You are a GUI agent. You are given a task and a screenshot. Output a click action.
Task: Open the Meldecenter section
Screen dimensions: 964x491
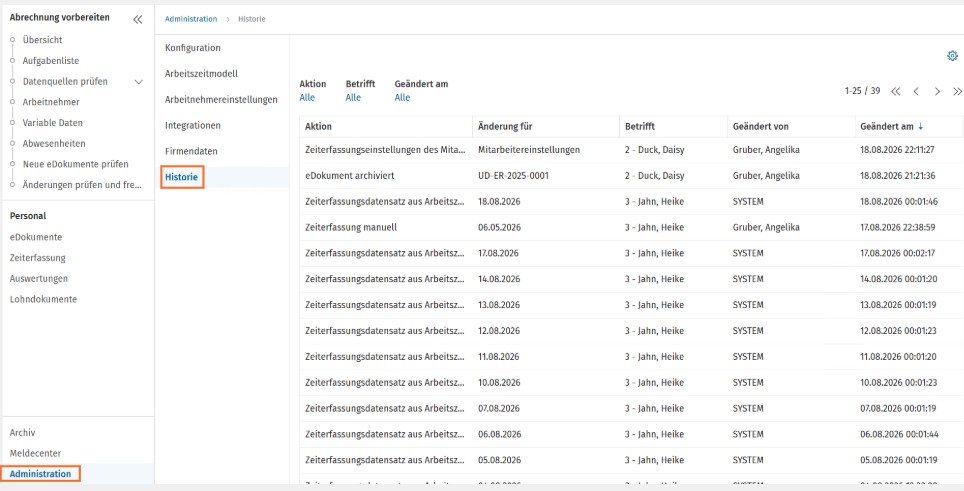(x=36, y=454)
